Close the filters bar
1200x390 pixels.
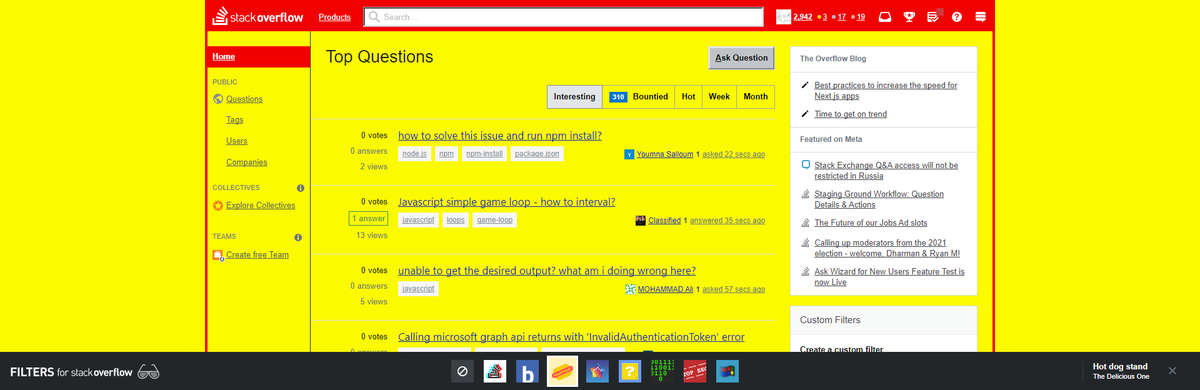[x=1172, y=371]
